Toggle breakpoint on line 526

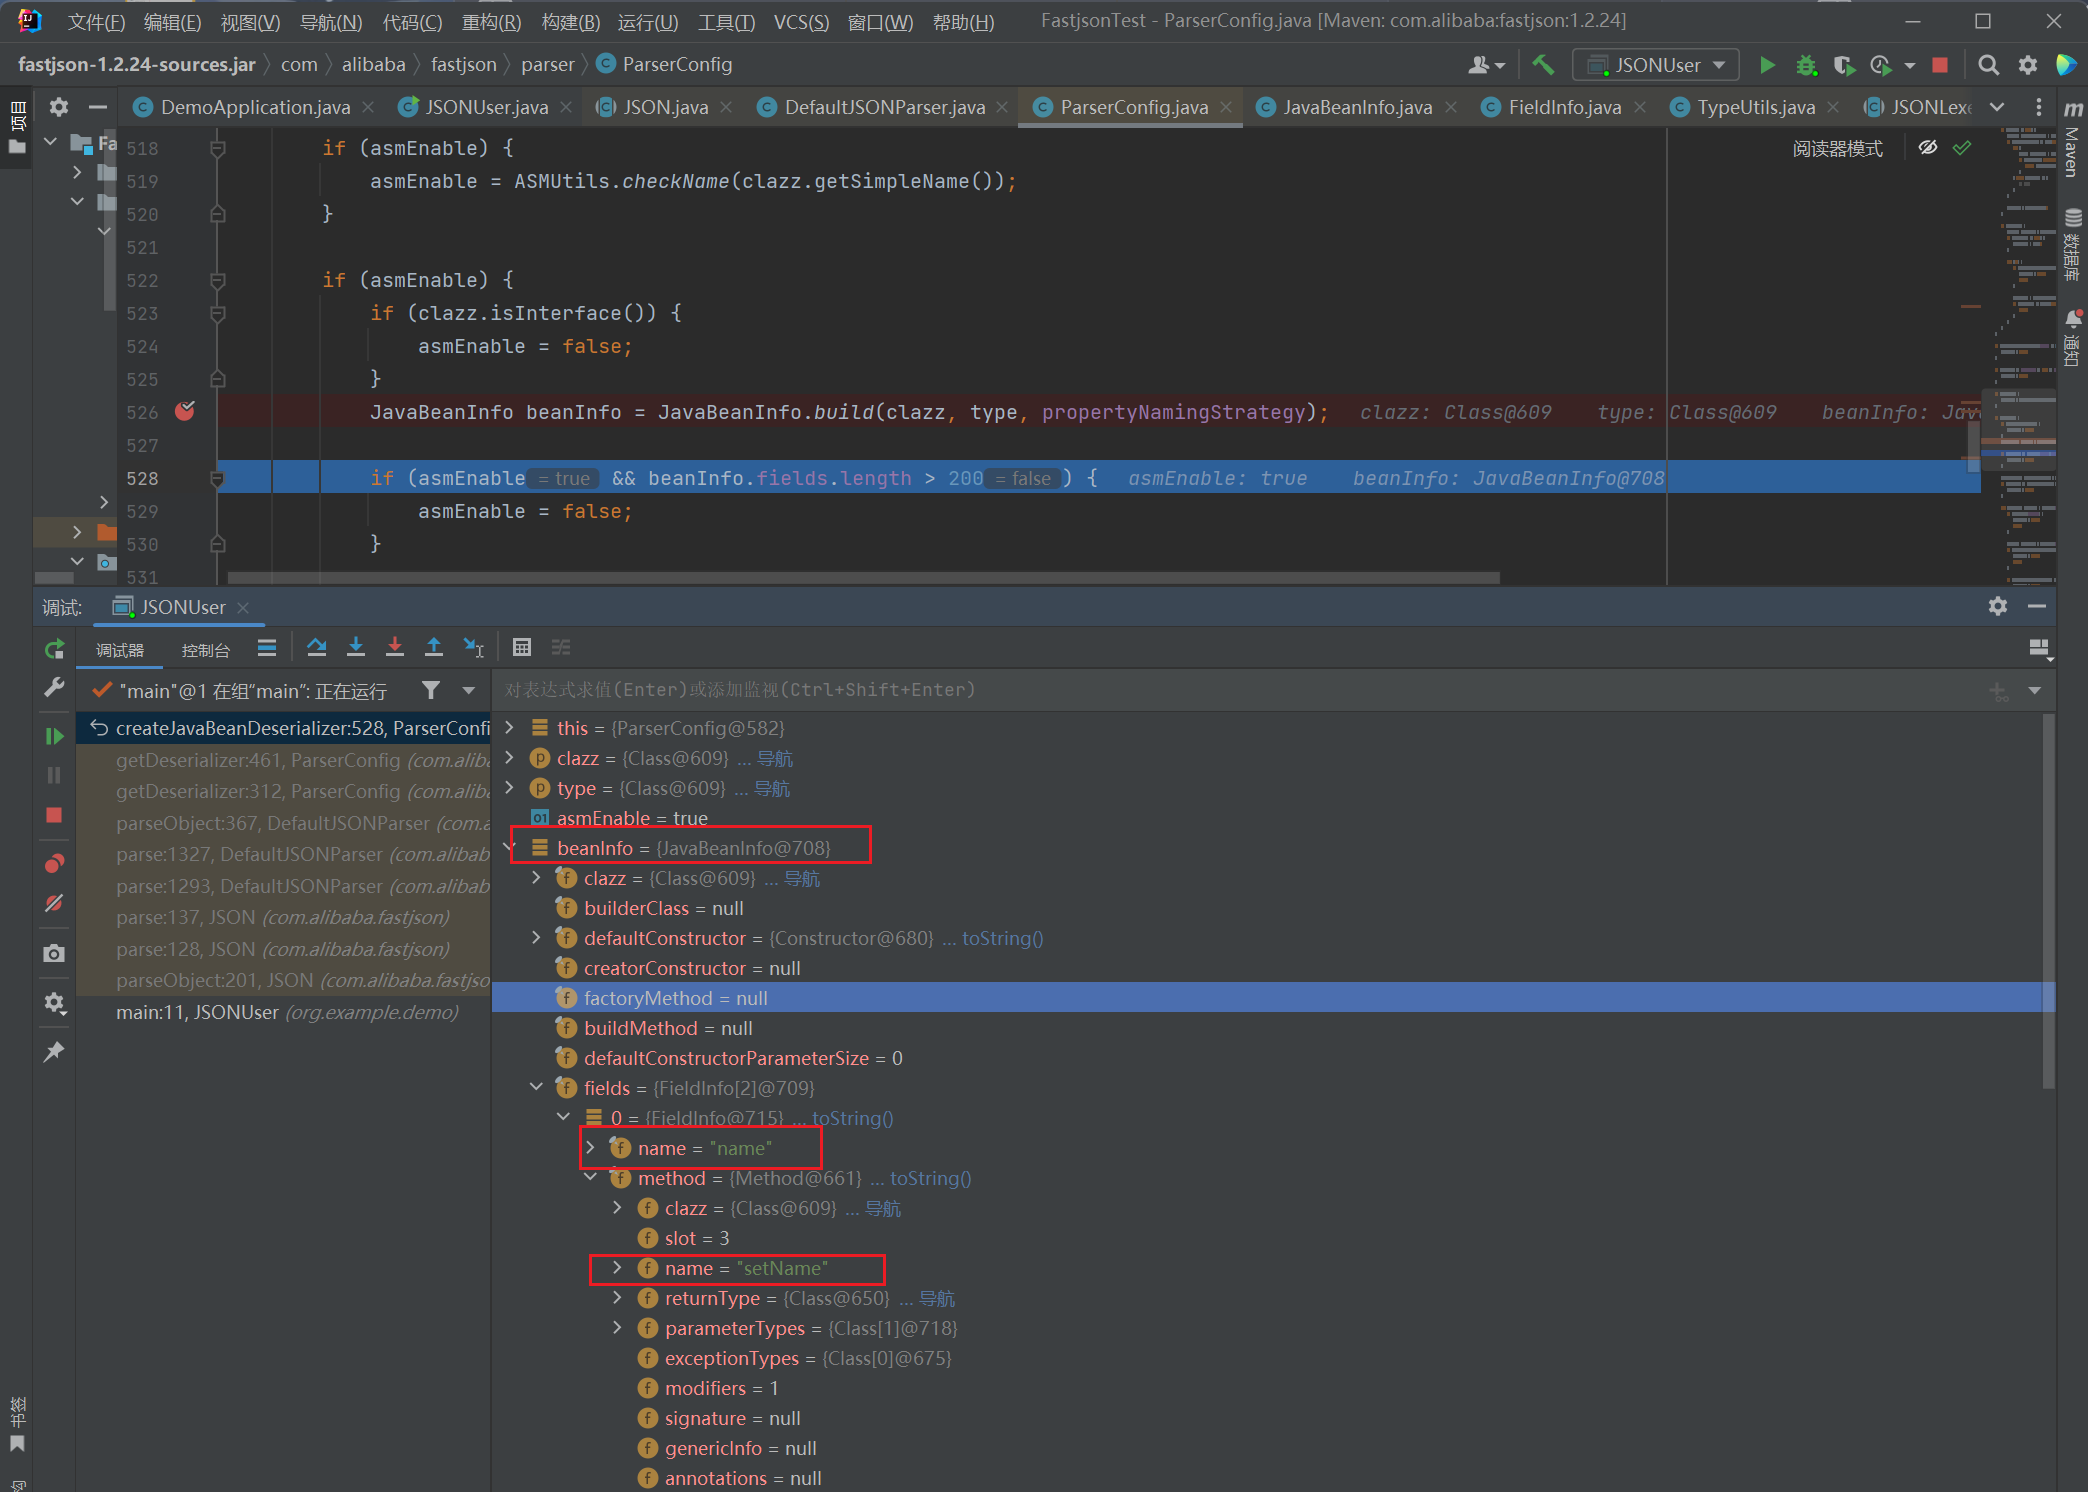(185, 411)
